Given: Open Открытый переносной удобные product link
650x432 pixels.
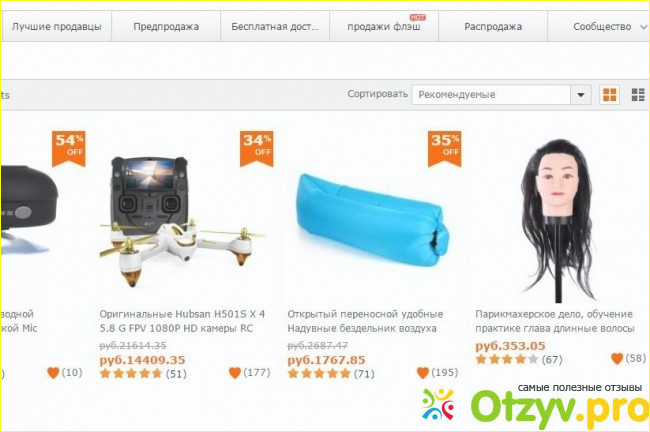Looking at the screenshot, I should (365, 321).
